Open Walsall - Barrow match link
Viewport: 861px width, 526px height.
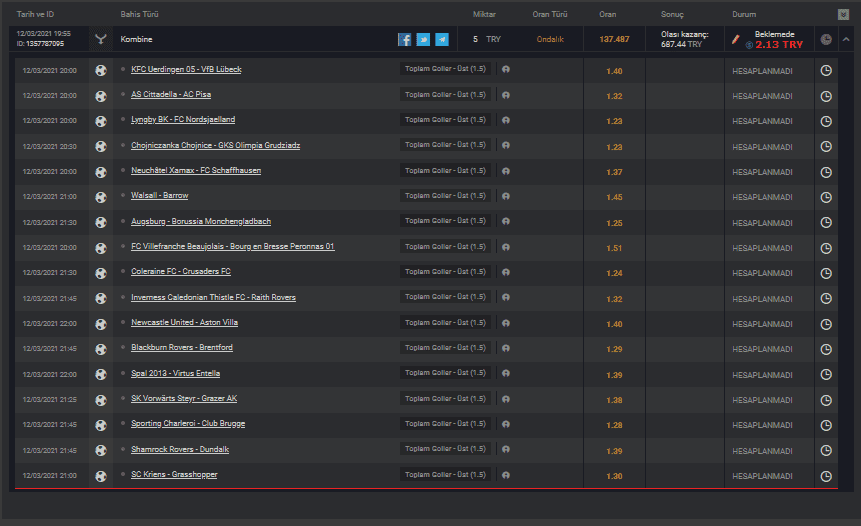pyautogui.click(x=159, y=195)
